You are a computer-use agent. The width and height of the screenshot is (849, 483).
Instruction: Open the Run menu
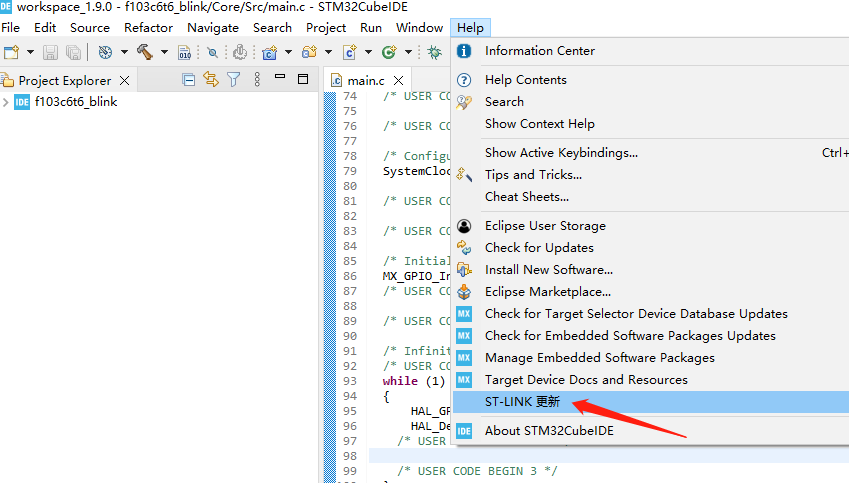click(x=371, y=28)
